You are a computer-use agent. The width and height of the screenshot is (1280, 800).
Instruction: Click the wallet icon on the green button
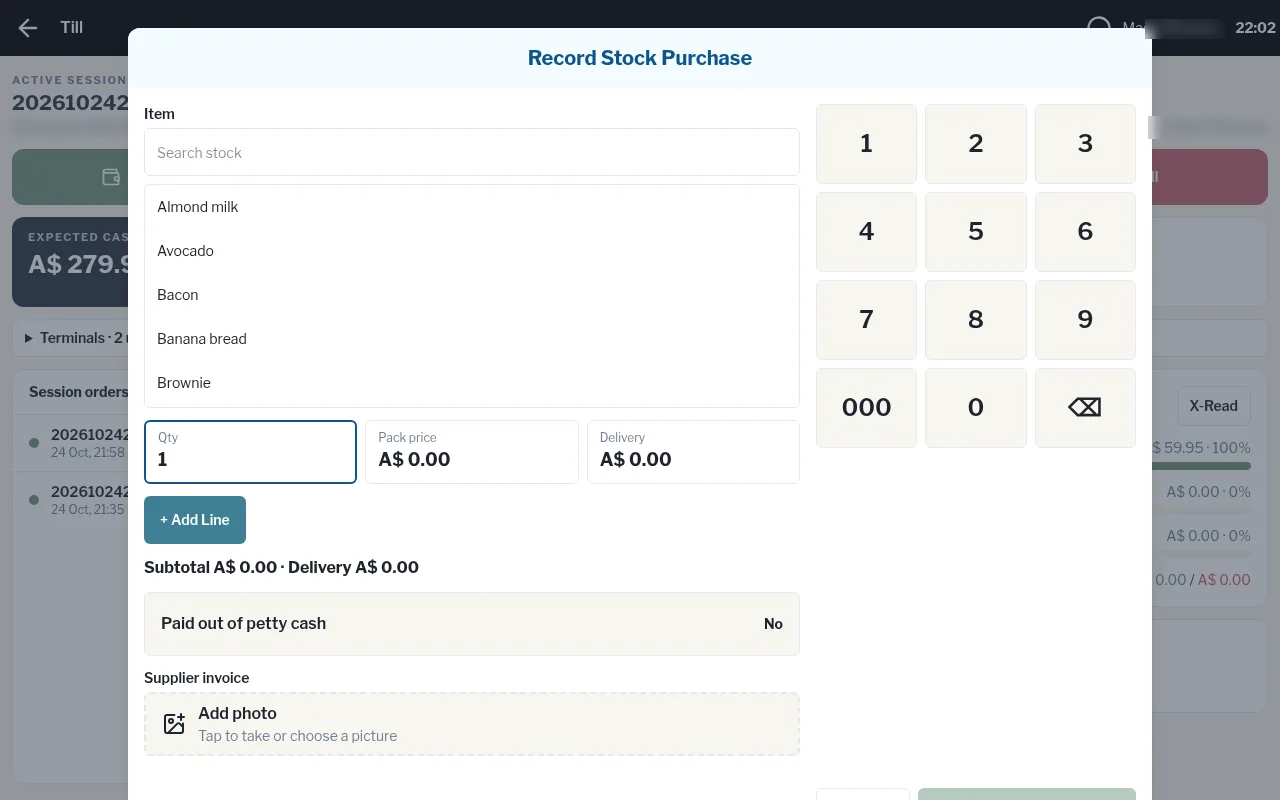(x=111, y=177)
